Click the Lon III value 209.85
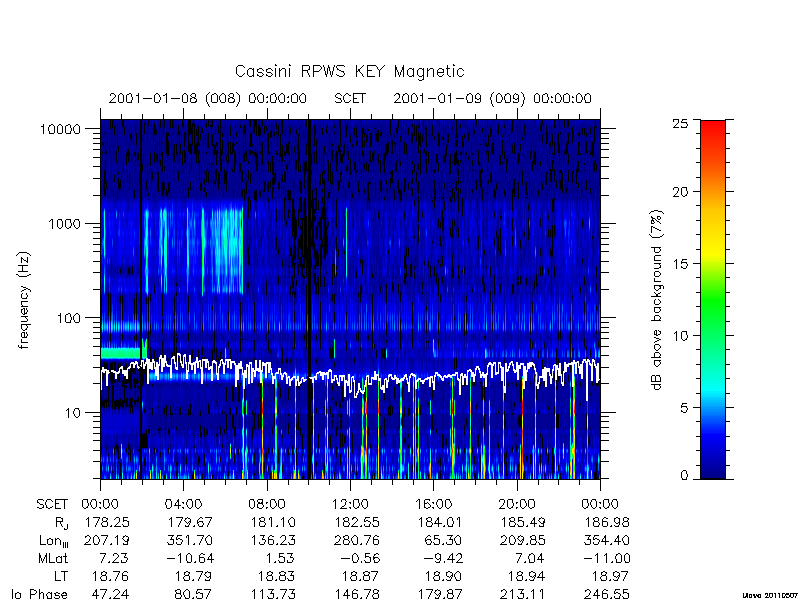This screenshot has width=800, height=600. click(523, 540)
